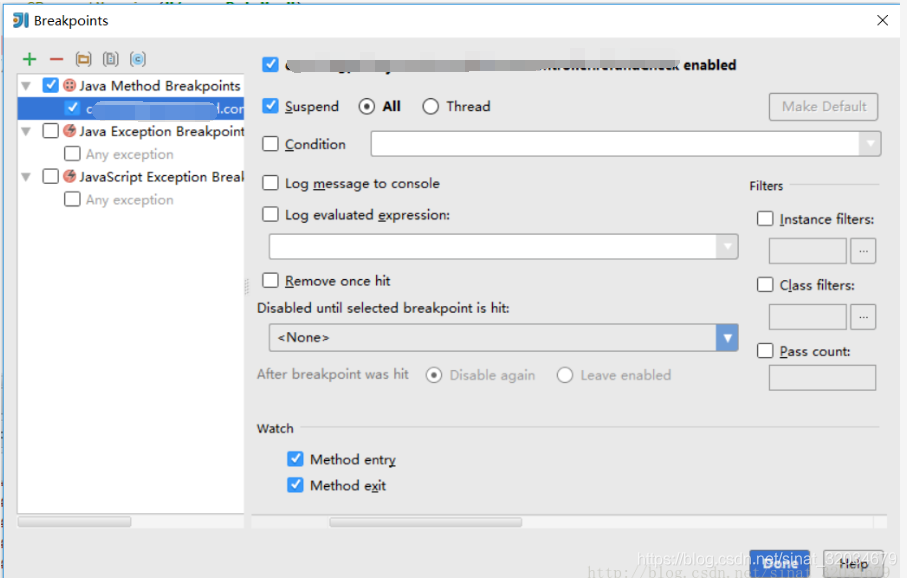Enable Remove once hit checkbox
This screenshot has width=907, height=578.
[x=270, y=281]
